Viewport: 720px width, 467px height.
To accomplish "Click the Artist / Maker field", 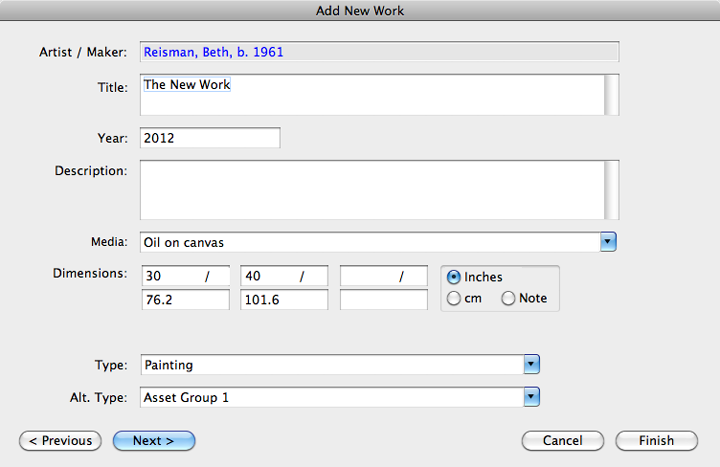I will coord(380,51).
